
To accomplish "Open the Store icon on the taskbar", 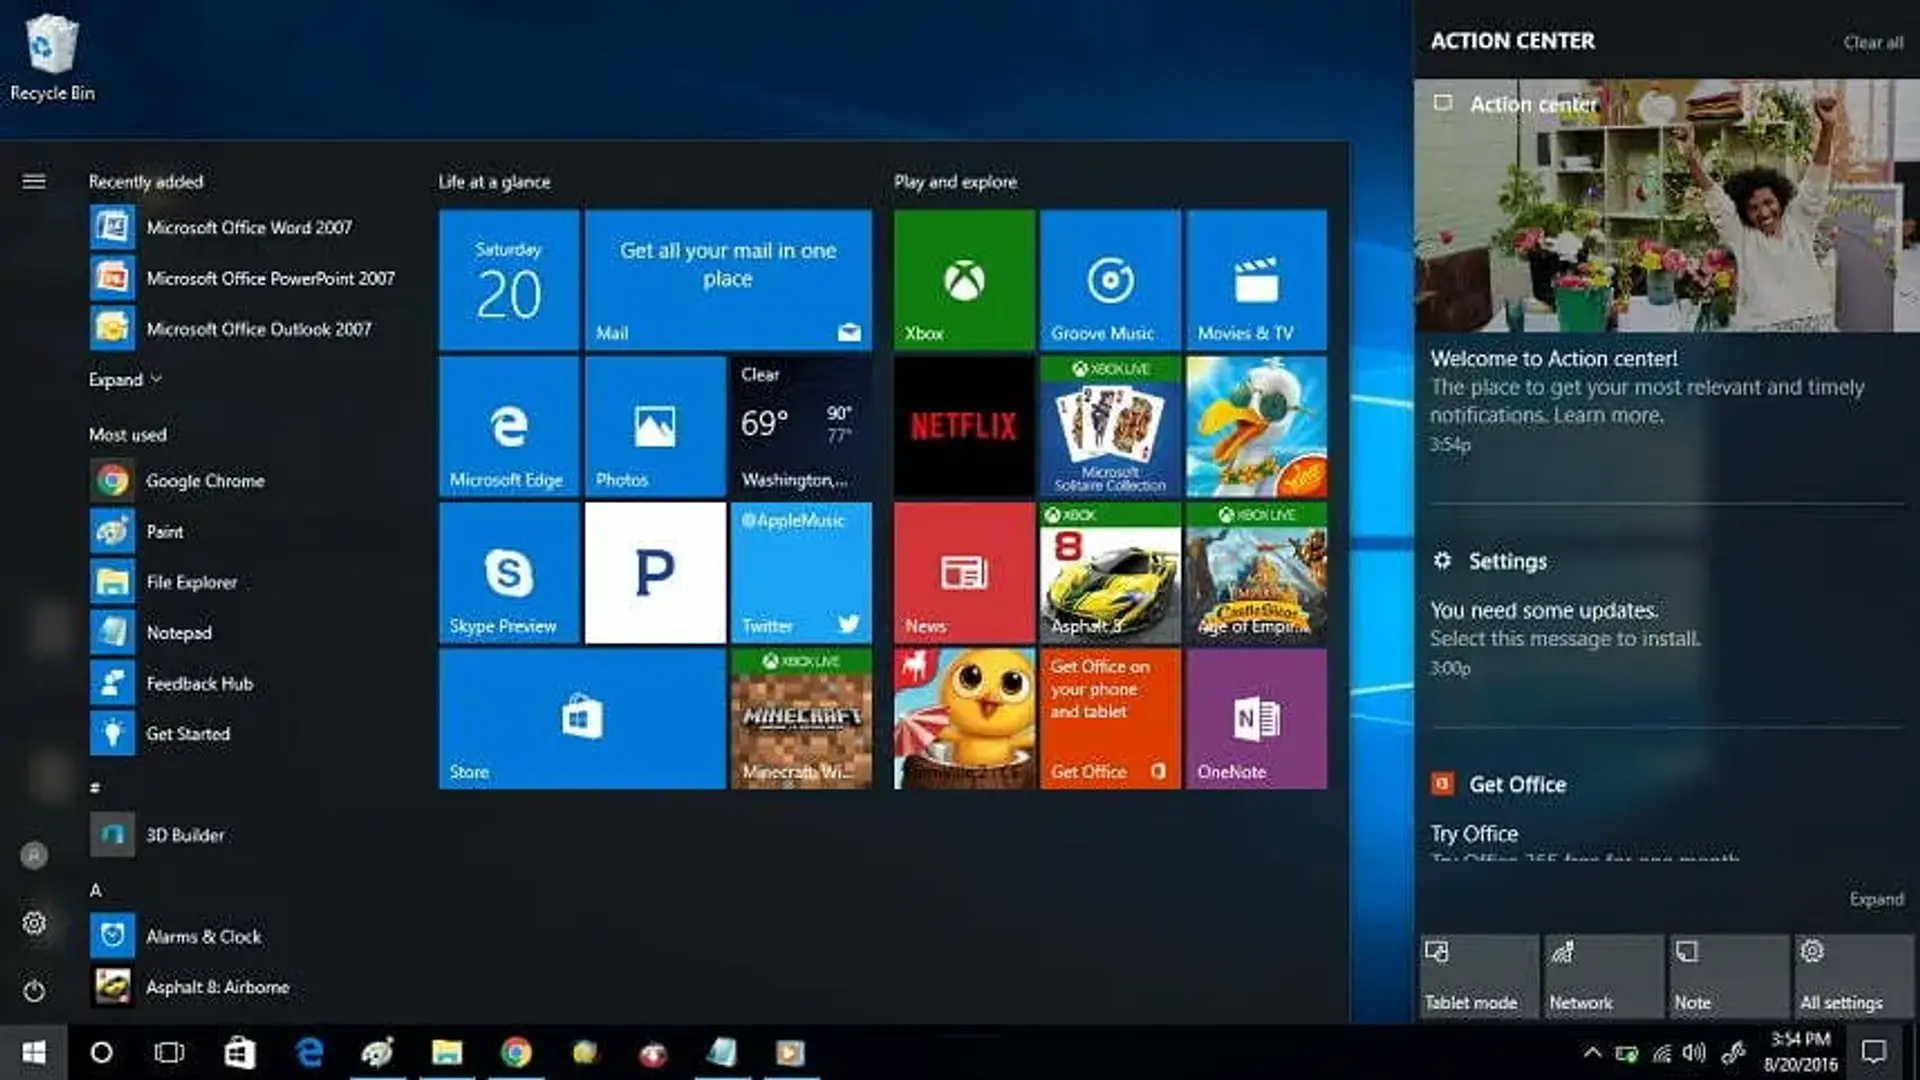I will (x=239, y=1052).
